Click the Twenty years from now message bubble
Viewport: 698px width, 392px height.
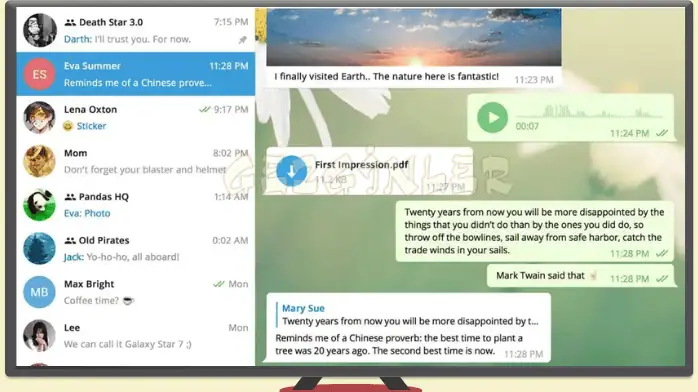coord(535,231)
